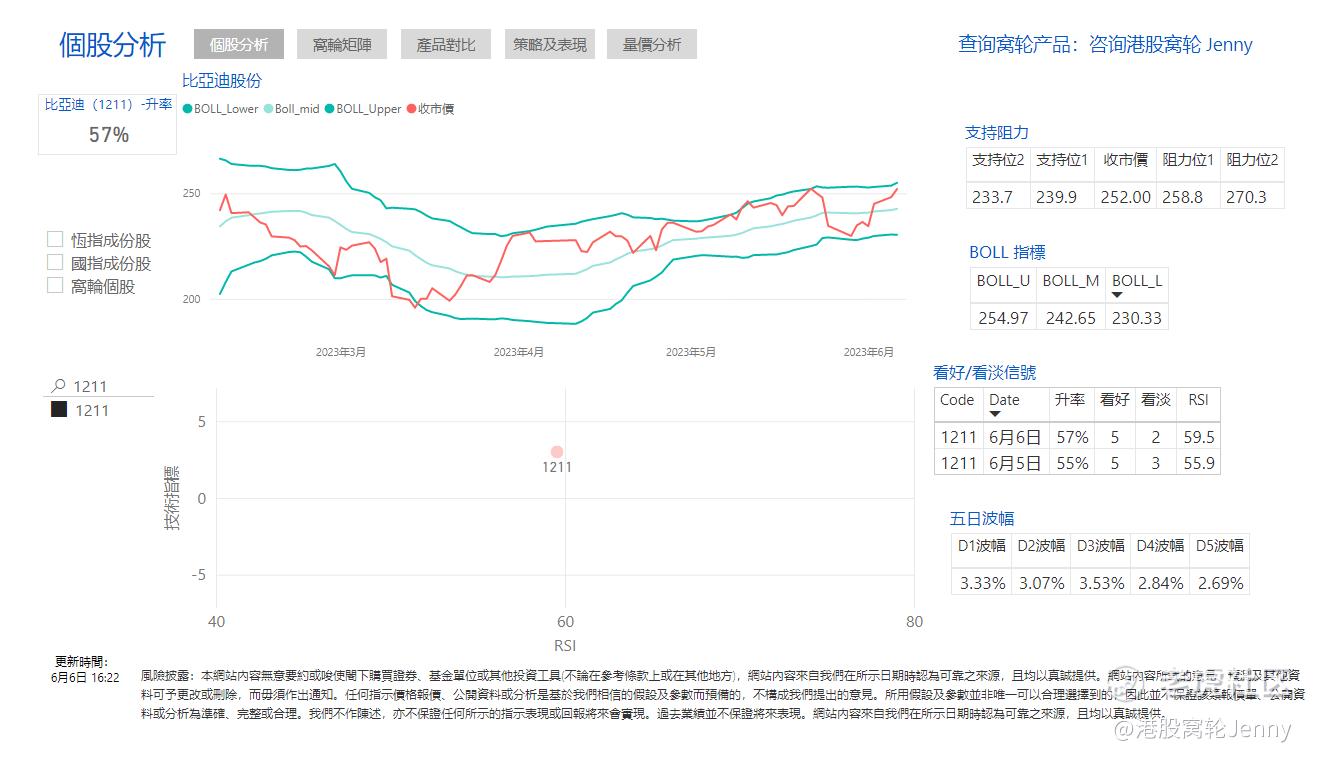This screenshot has width=1317, height=759.
Task: Click the 比亞迪 (1211) 升率 57% card
Action: pos(108,124)
